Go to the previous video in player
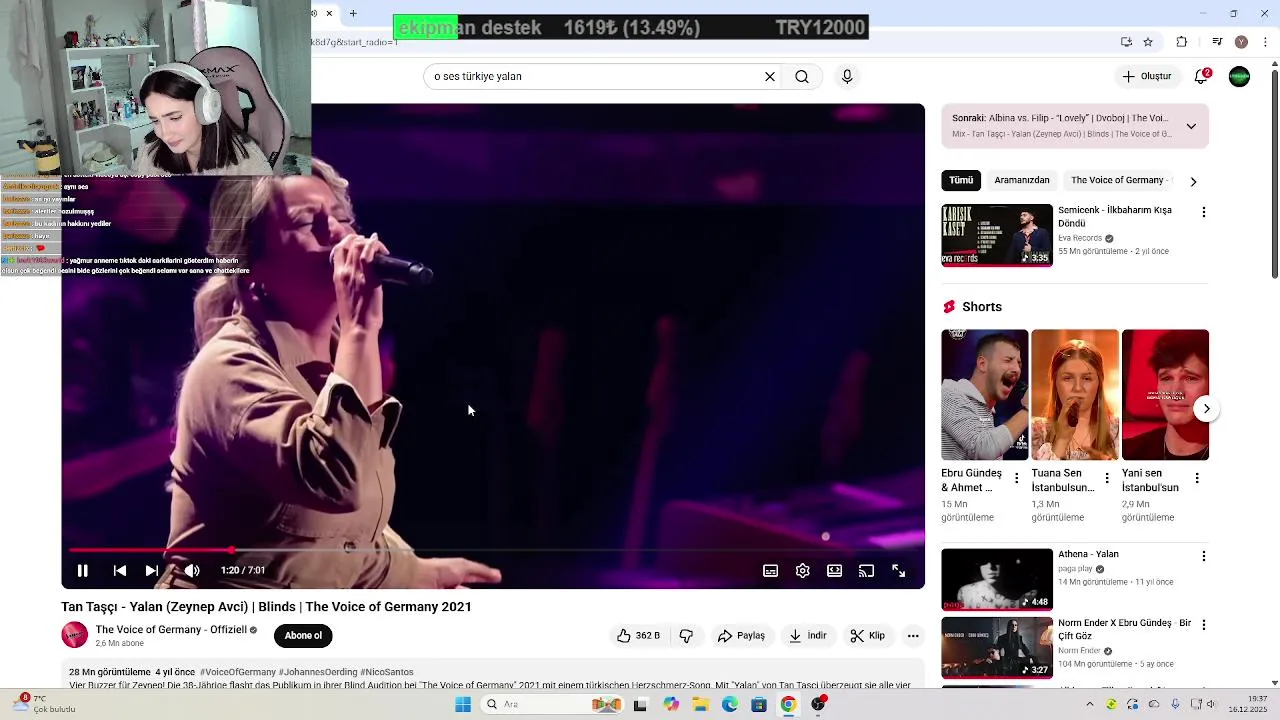This screenshot has height=720, width=1280. pyautogui.click(x=119, y=570)
